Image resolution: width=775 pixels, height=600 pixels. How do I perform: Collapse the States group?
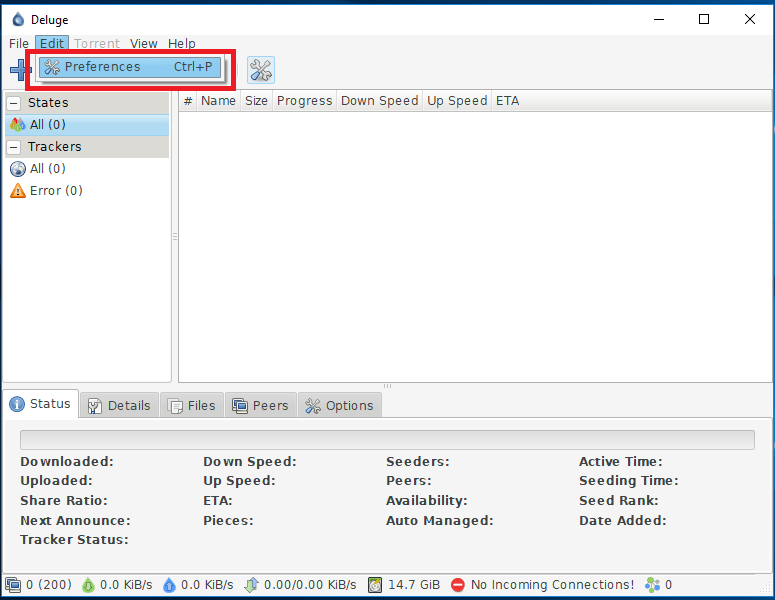[x=14, y=103]
